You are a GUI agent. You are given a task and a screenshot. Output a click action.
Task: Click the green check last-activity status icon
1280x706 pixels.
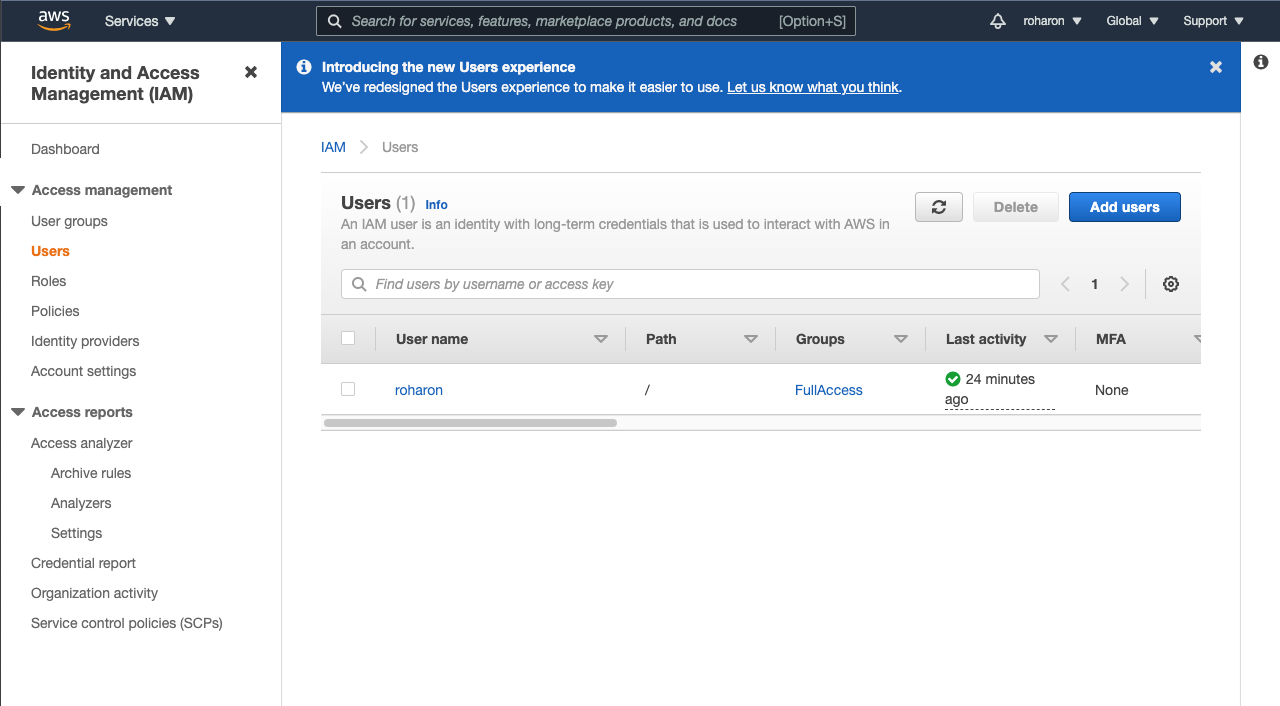click(x=953, y=379)
